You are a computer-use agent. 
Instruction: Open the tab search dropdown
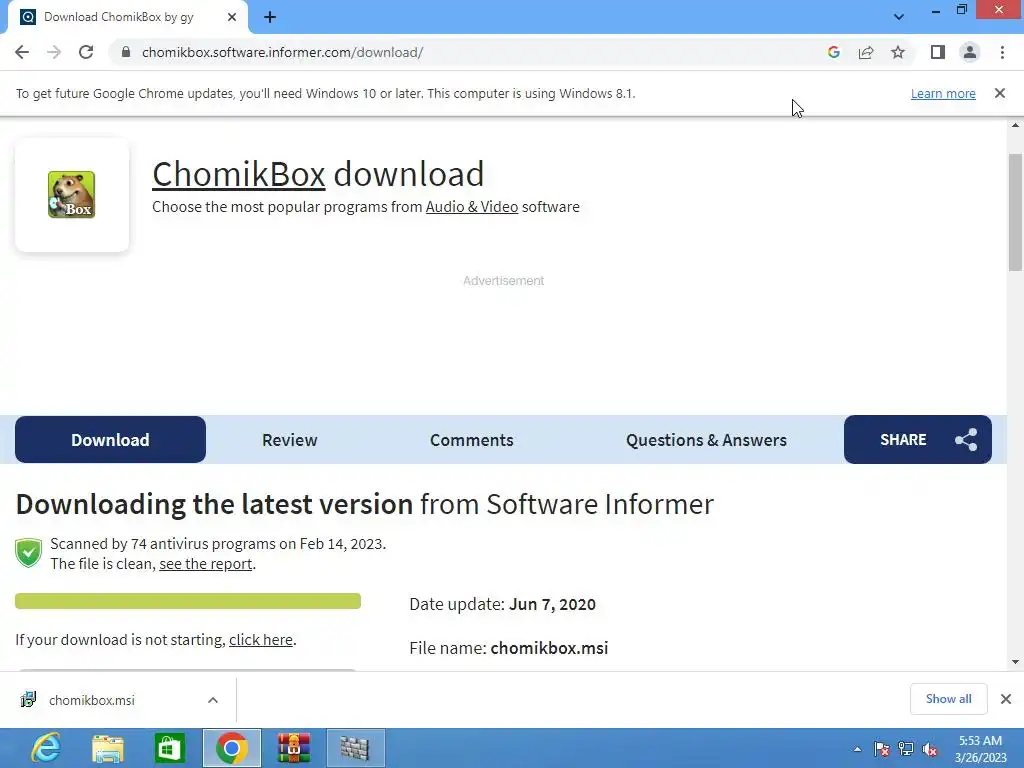tap(899, 17)
